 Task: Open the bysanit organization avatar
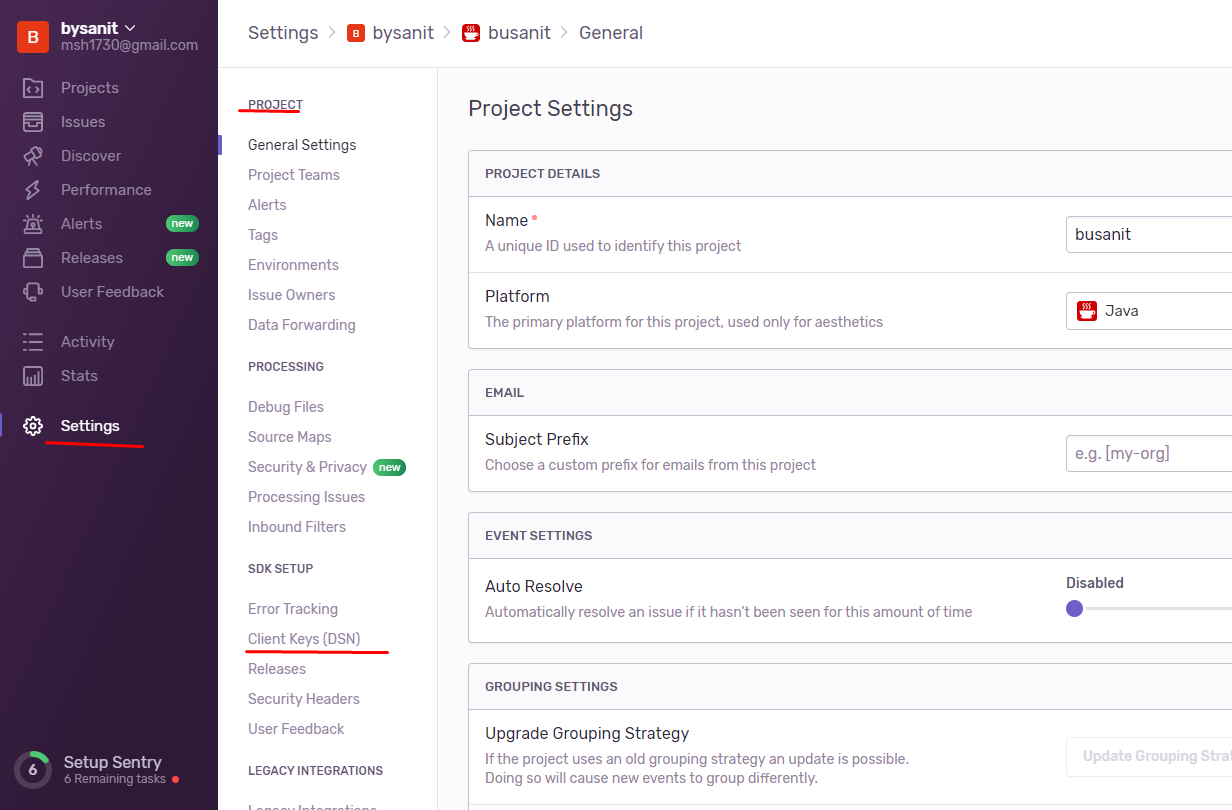(33, 37)
